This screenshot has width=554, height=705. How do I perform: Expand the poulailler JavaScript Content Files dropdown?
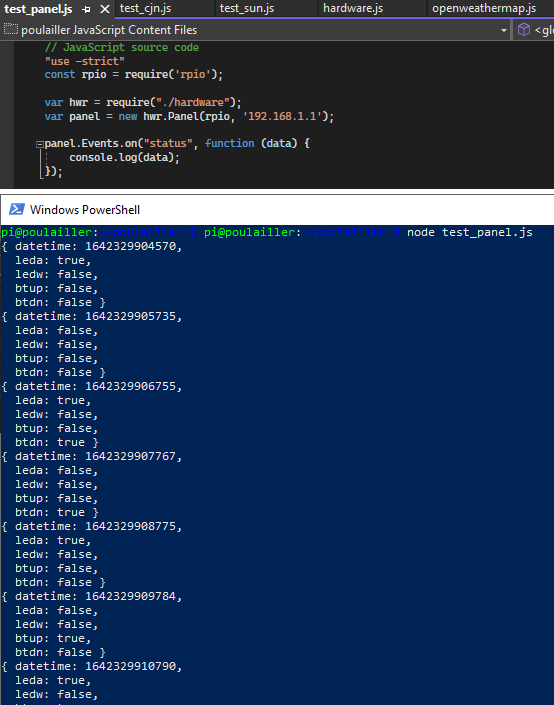[x=504, y=31]
